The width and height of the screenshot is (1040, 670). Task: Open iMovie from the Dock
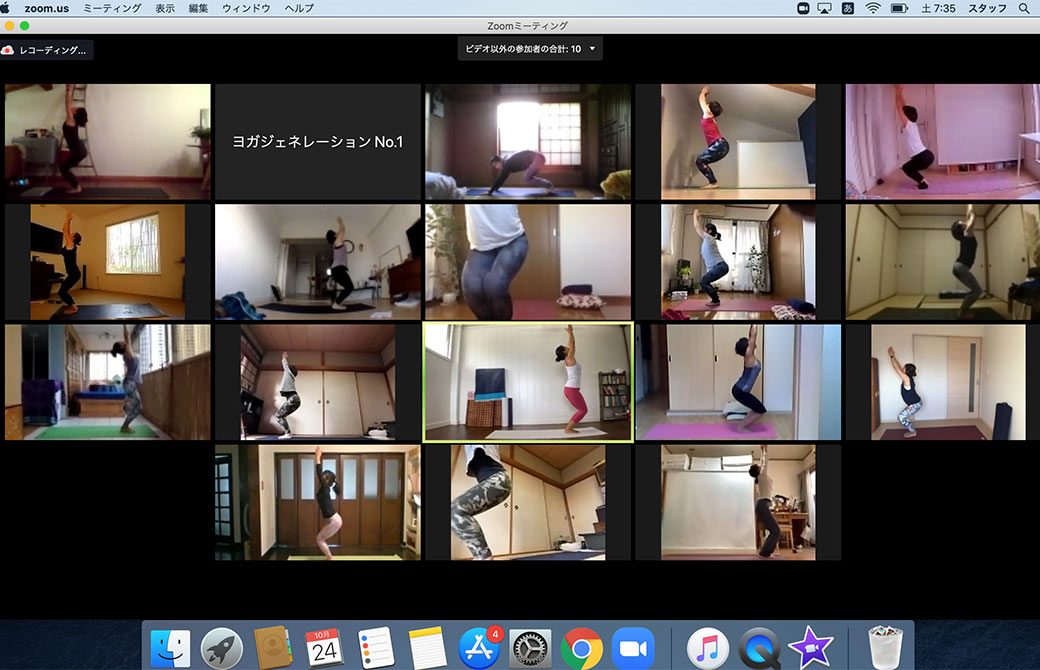808,647
